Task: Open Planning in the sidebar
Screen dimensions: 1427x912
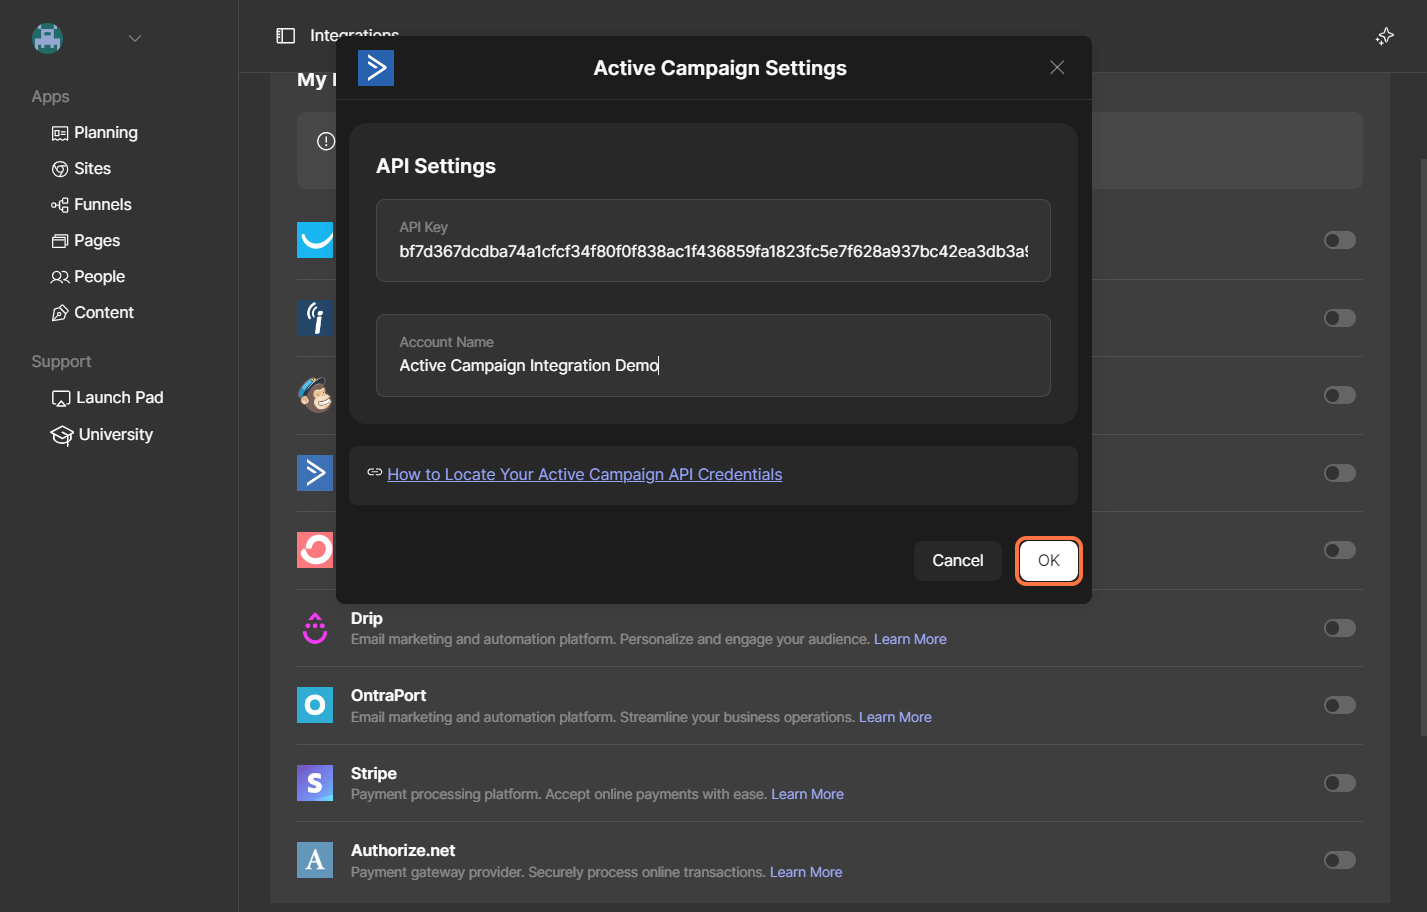Action: [106, 132]
